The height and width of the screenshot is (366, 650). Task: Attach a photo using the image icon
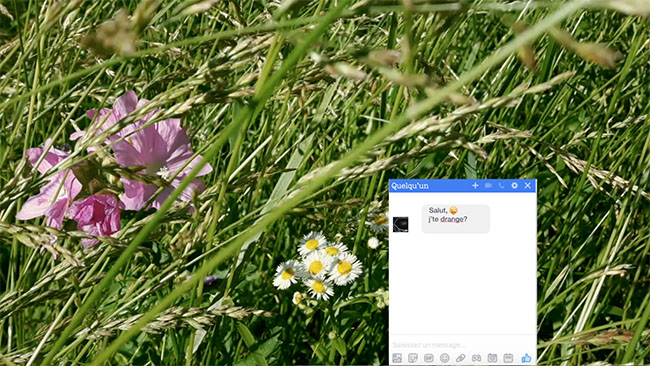pos(397,358)
